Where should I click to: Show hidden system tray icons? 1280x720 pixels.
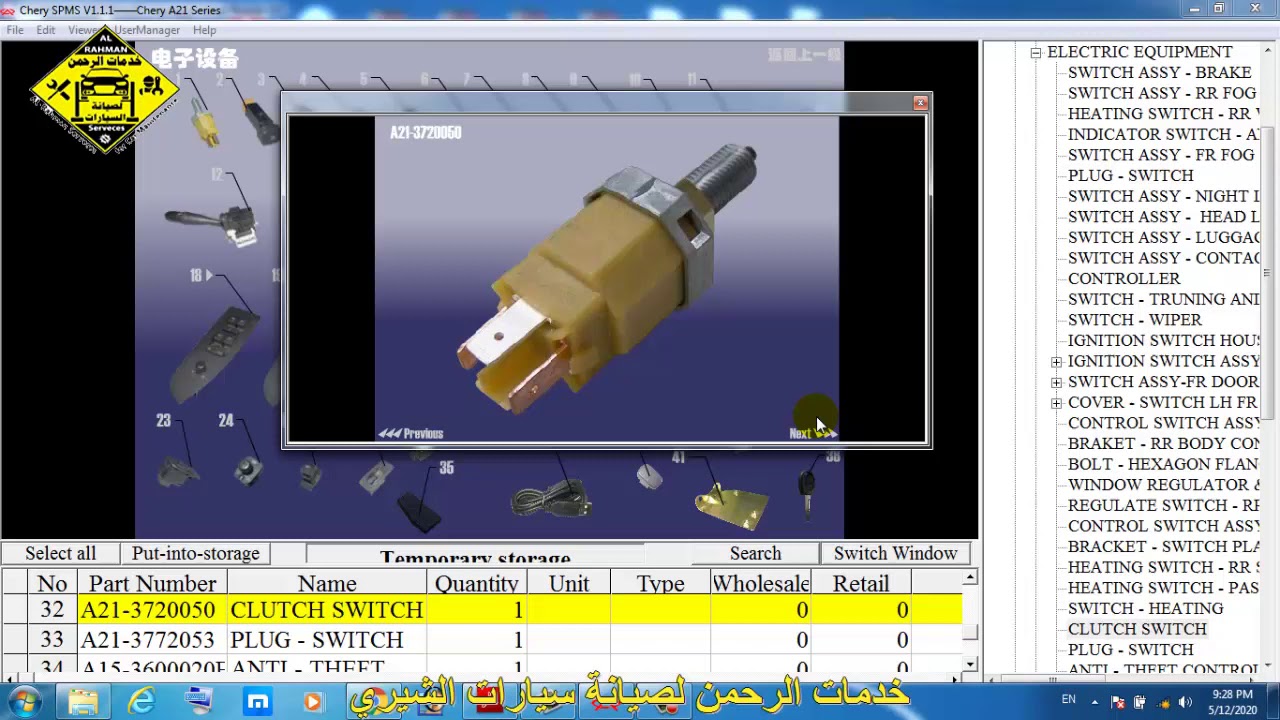(1095, 702)
